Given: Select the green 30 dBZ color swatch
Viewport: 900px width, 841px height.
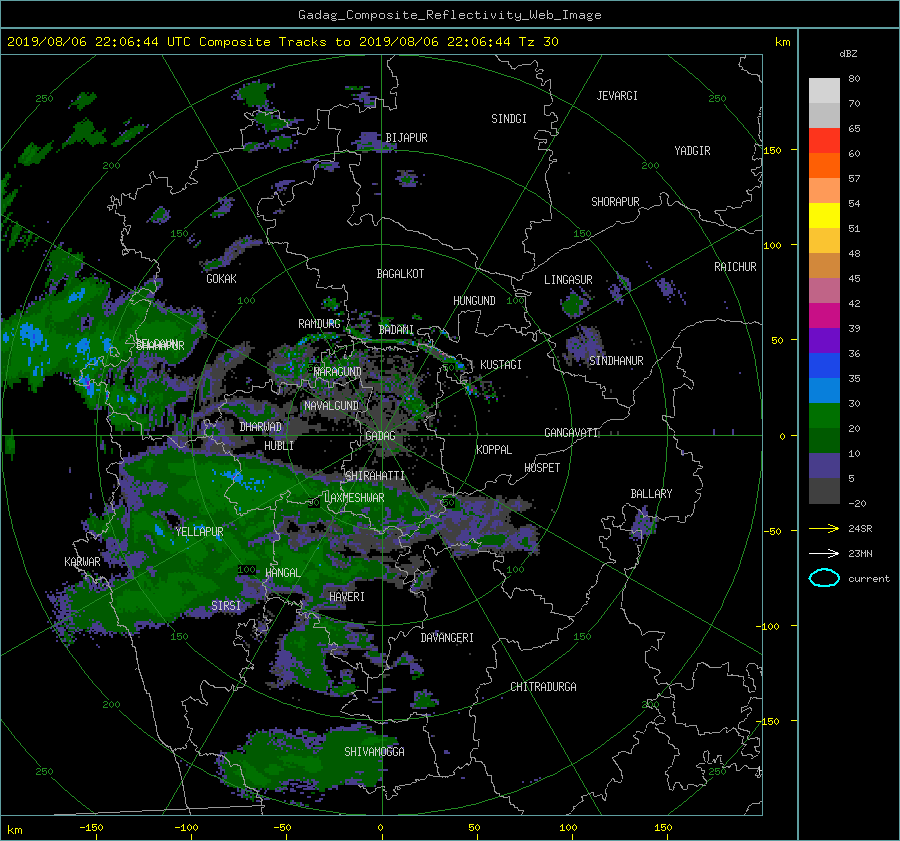Looking at the screenshot, I should coord(824,416).
